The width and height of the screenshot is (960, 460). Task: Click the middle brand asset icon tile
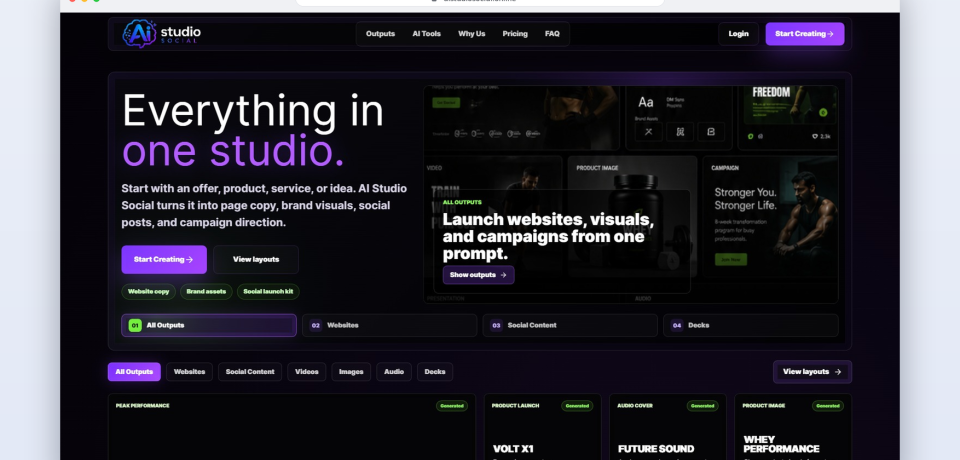(x=680, y=132)
